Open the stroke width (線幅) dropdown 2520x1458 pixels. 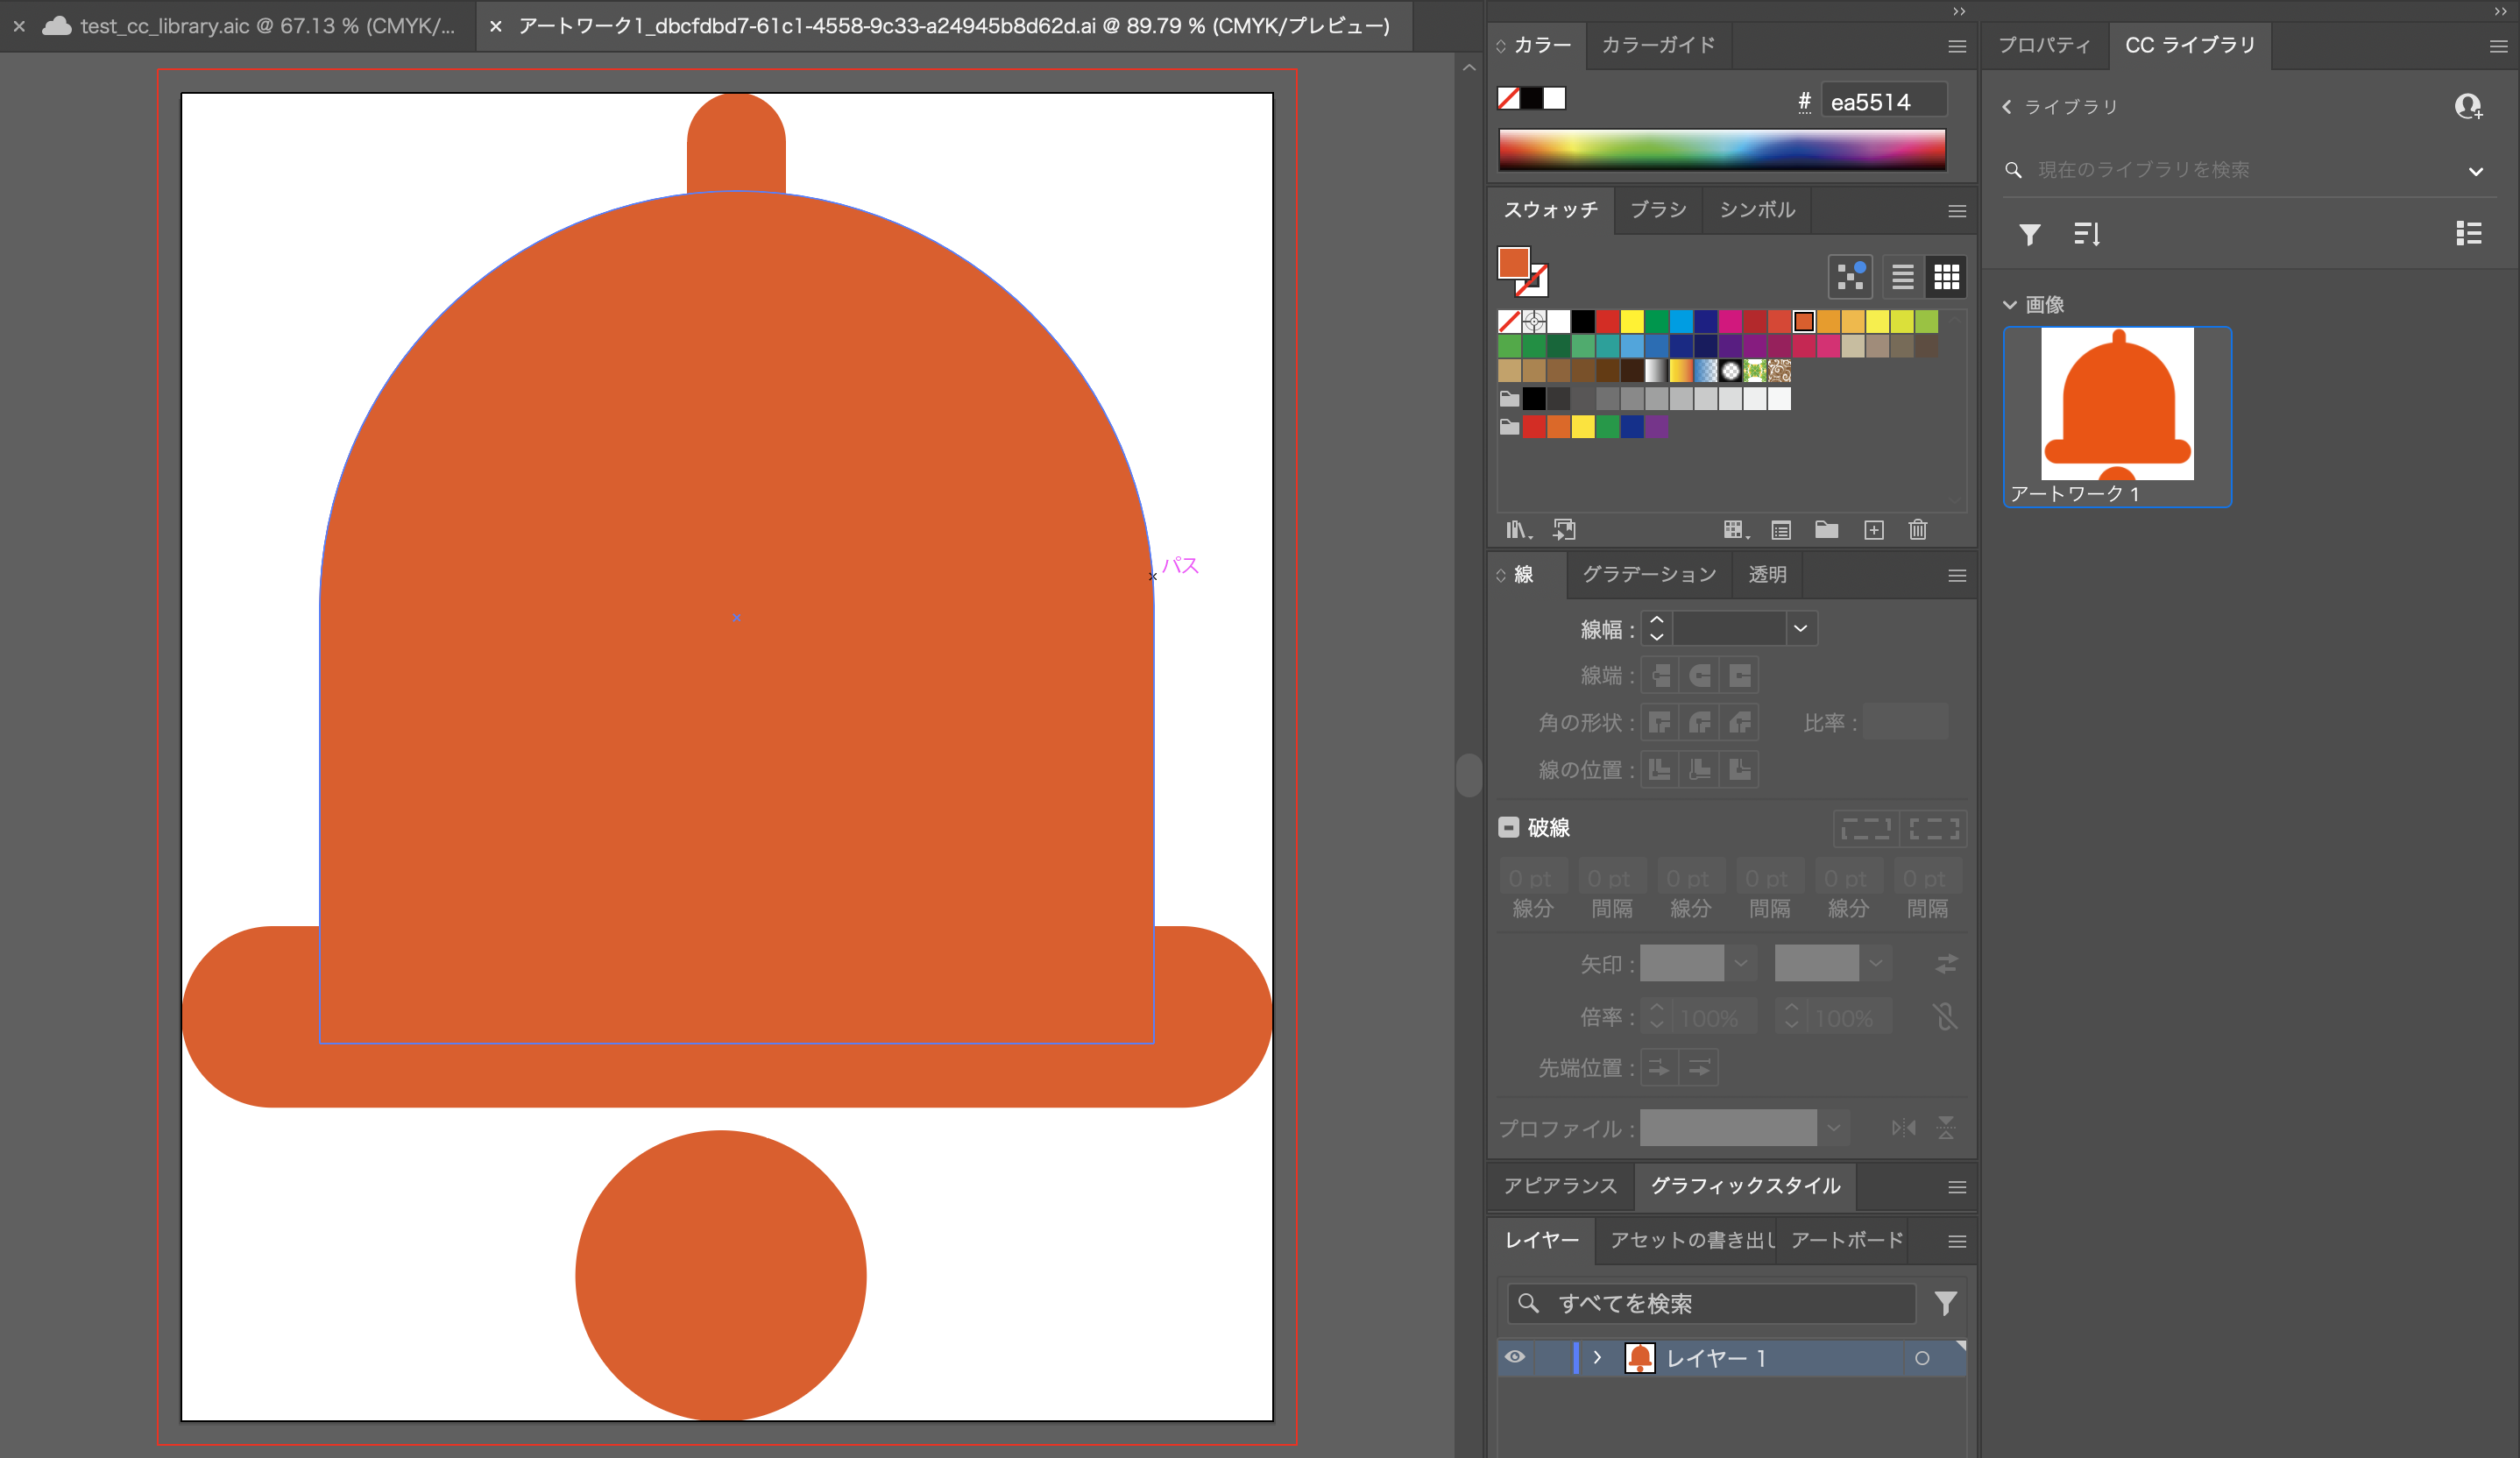tap(1800, 629)
